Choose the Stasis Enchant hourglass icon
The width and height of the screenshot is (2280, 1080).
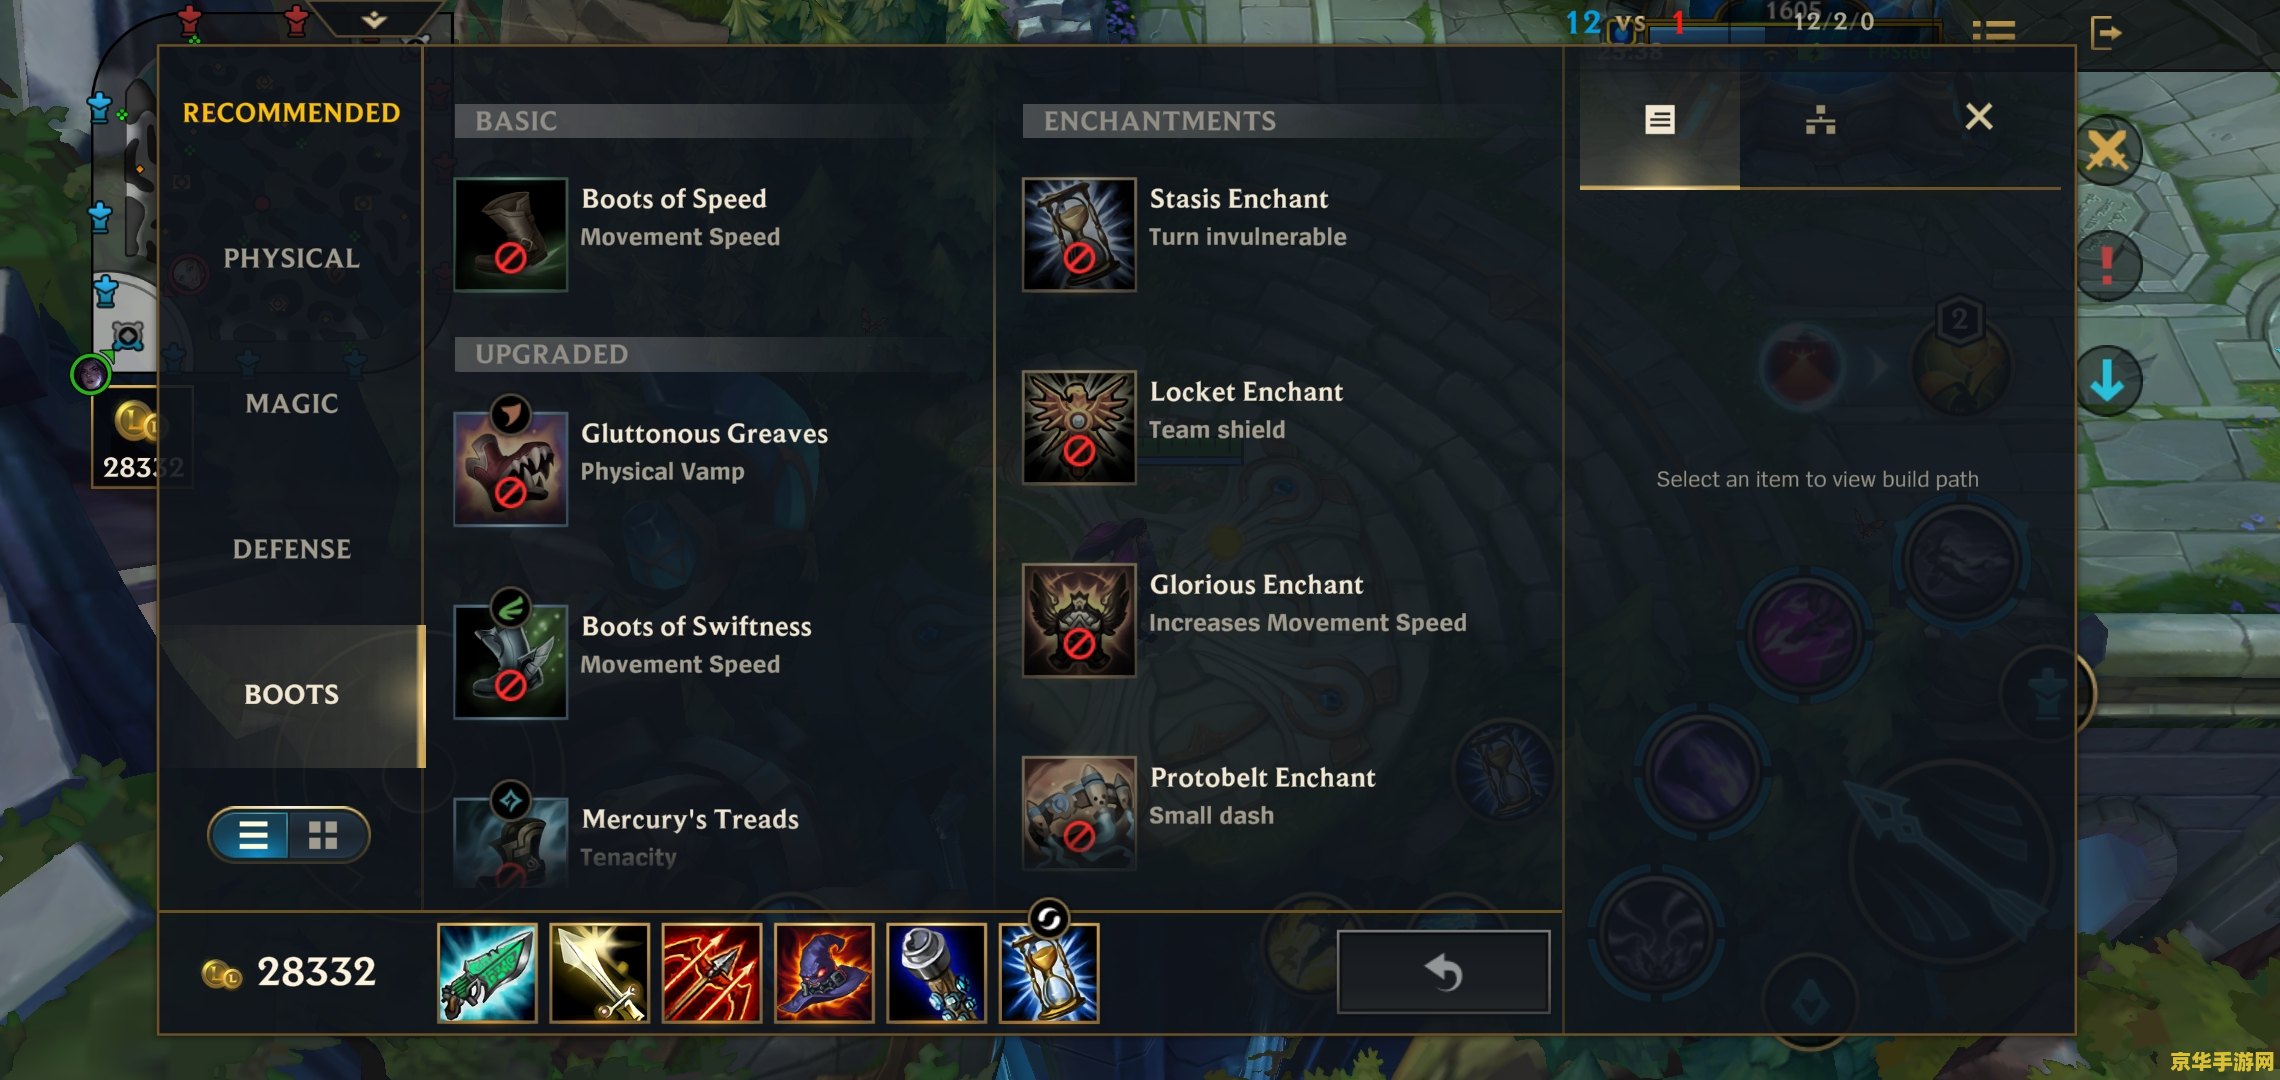[x=1079, y=235]
